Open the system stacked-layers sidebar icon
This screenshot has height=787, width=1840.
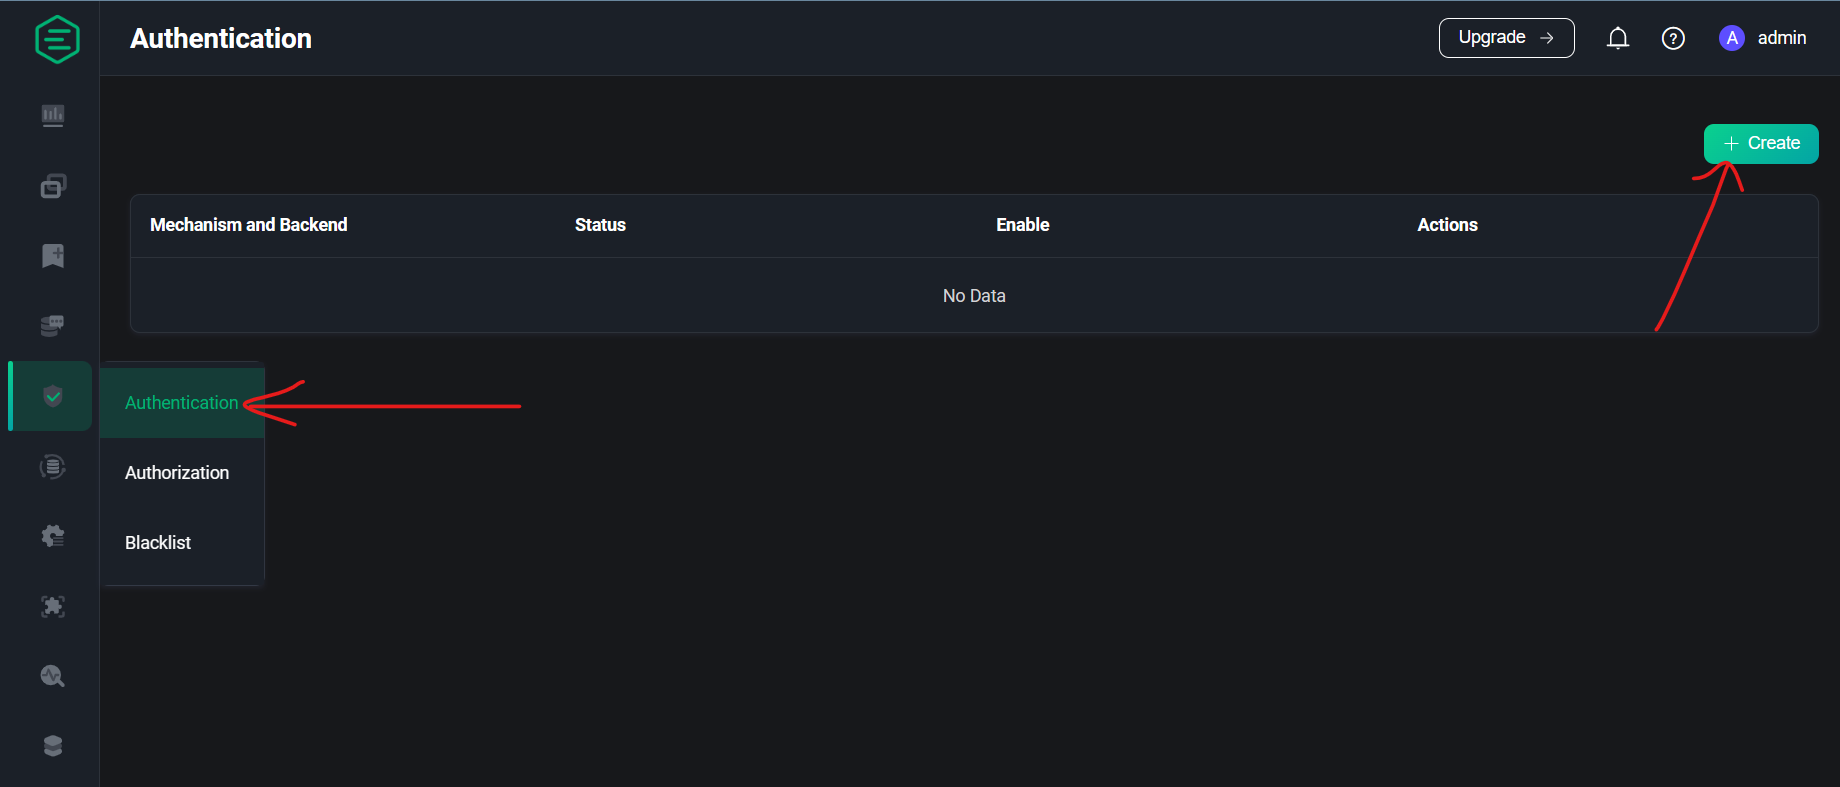[x=53, y=746]
